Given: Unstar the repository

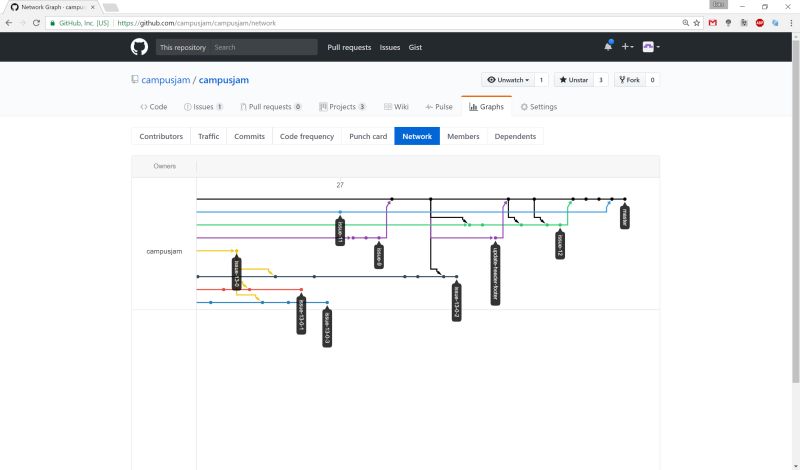Looking at the screenshot, I should coord(574,80).
